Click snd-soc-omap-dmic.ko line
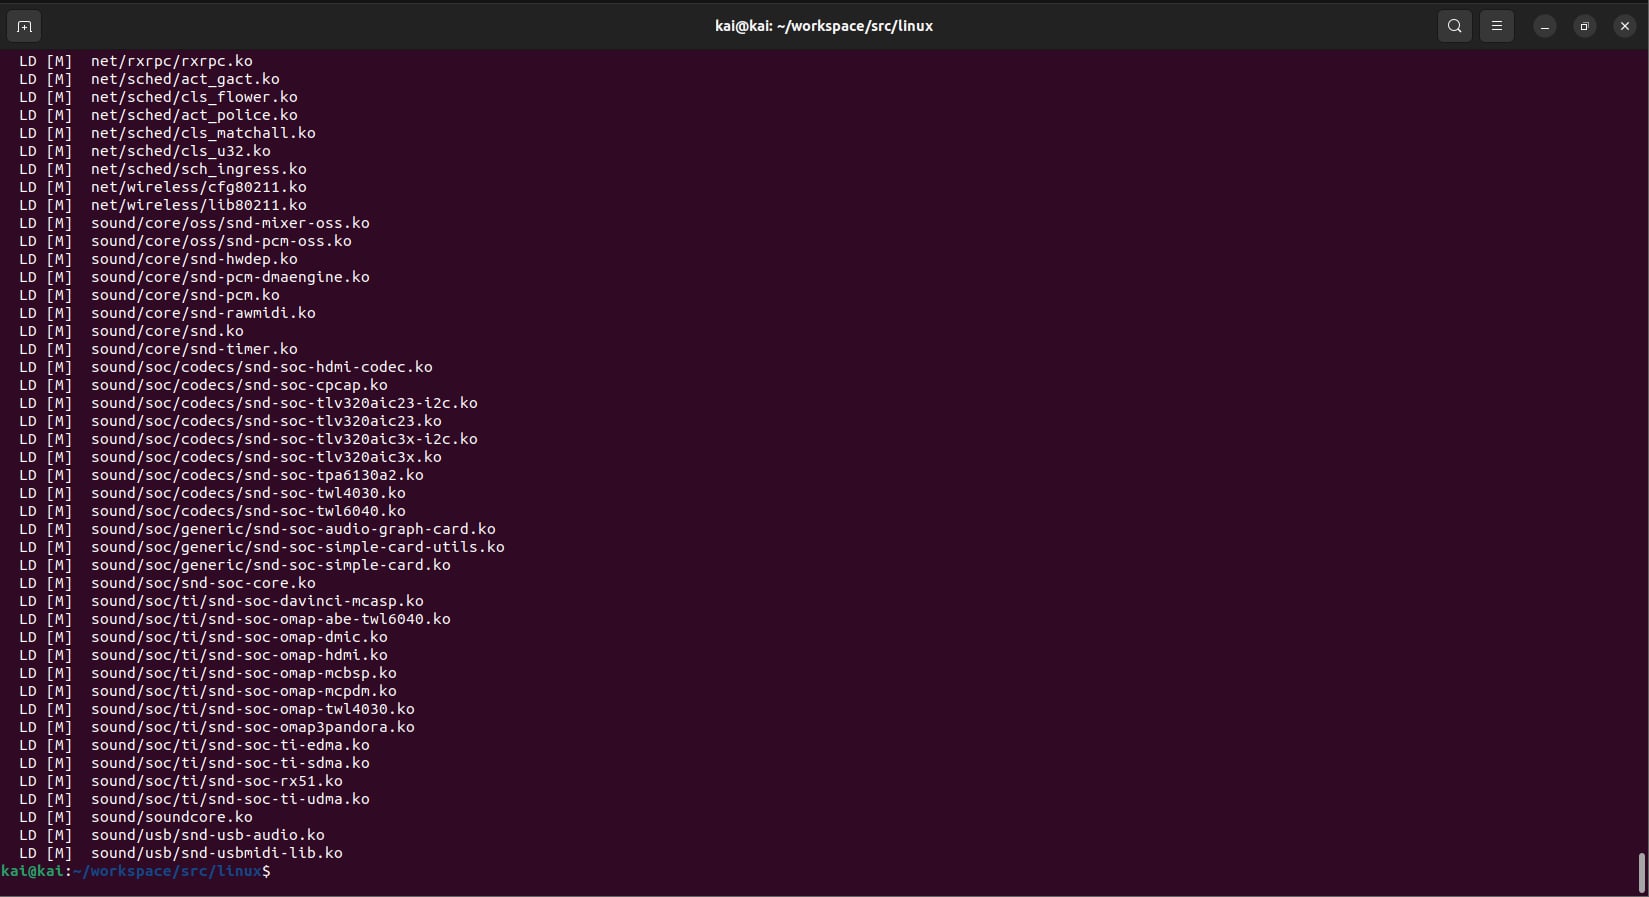Screen dimensions: 1649x897 pos(203,637)
